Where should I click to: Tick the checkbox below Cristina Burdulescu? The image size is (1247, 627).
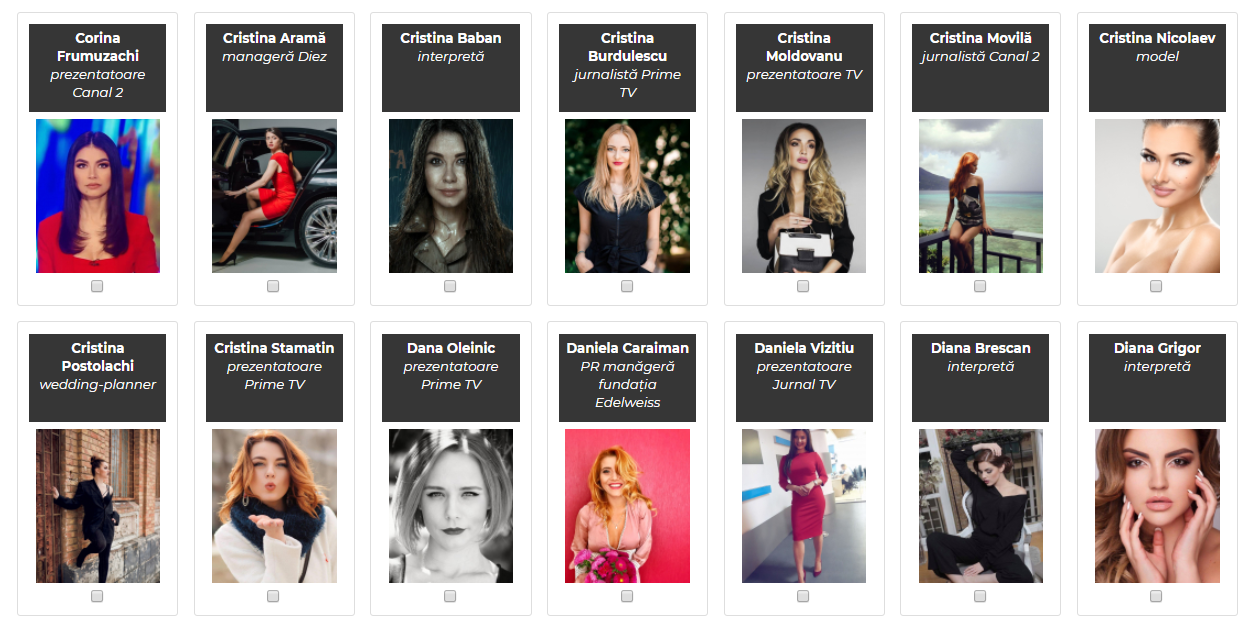click(627, 286)
